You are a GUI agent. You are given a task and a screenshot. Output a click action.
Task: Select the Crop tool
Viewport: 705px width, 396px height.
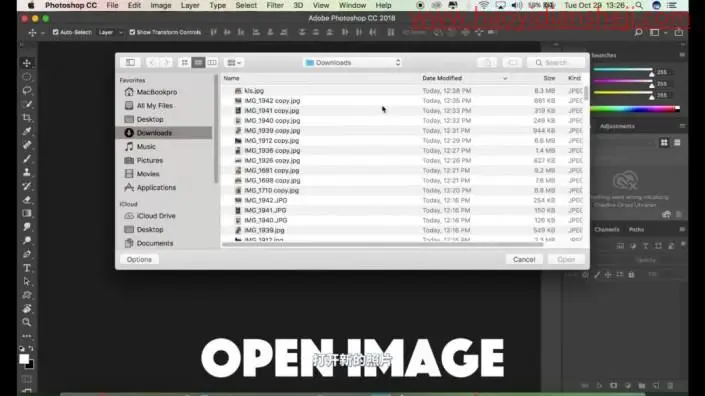pos(27,118)
